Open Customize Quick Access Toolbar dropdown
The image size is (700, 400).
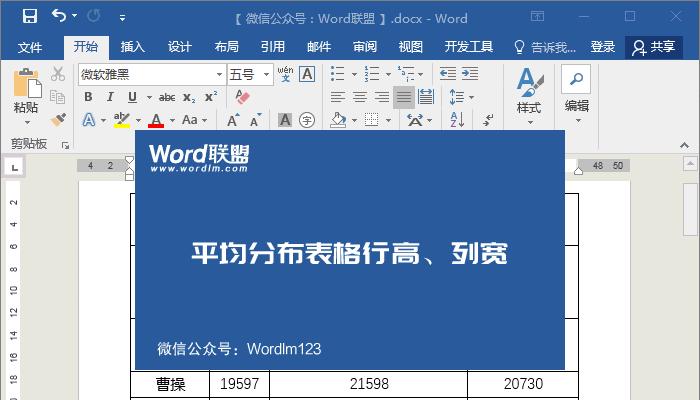pyautogui.click(x=122, y=18)
